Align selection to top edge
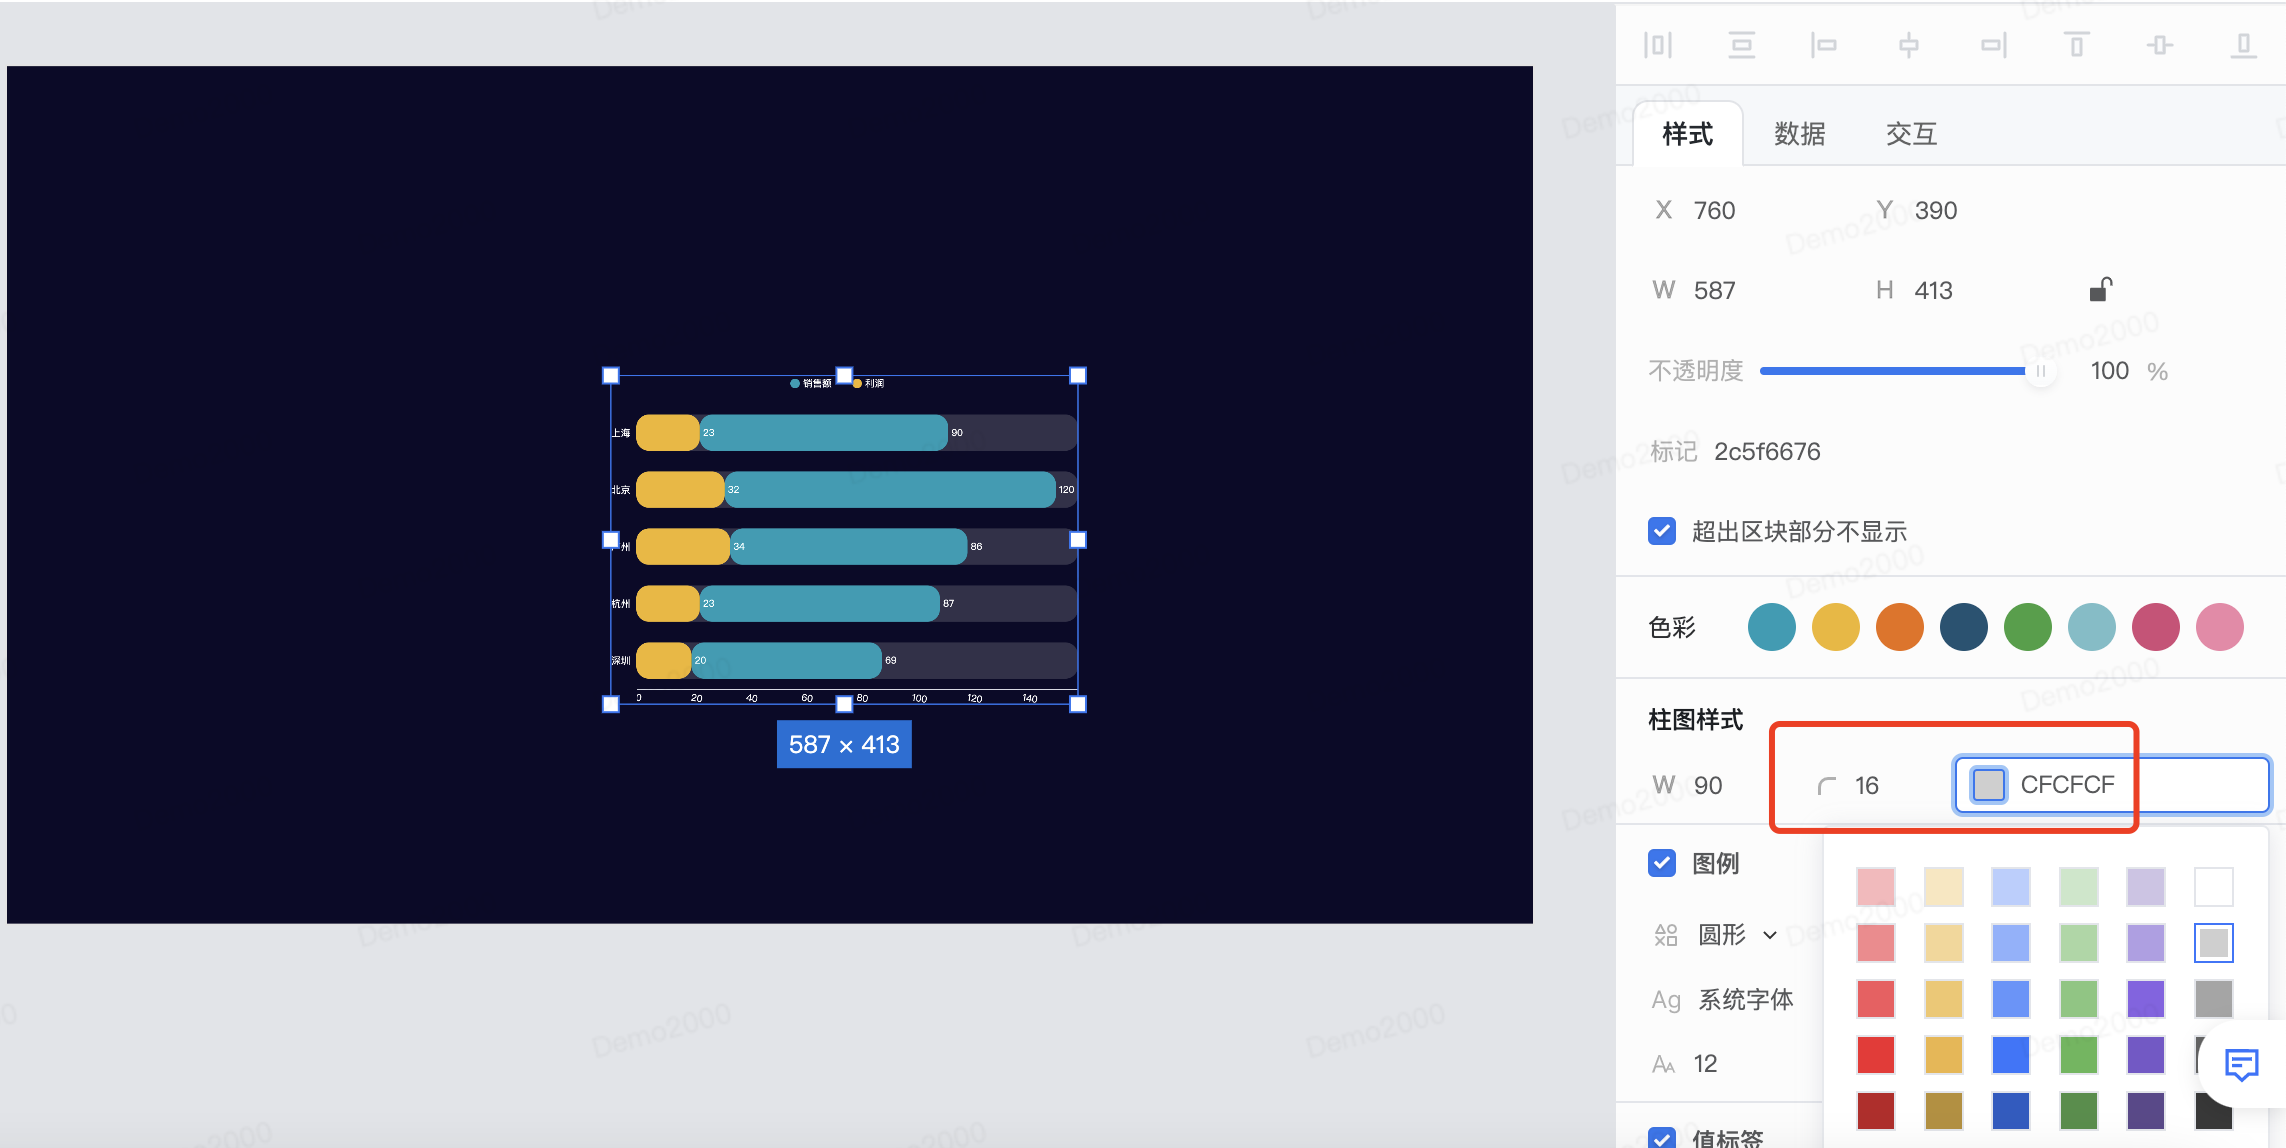 pos(2077,45)
